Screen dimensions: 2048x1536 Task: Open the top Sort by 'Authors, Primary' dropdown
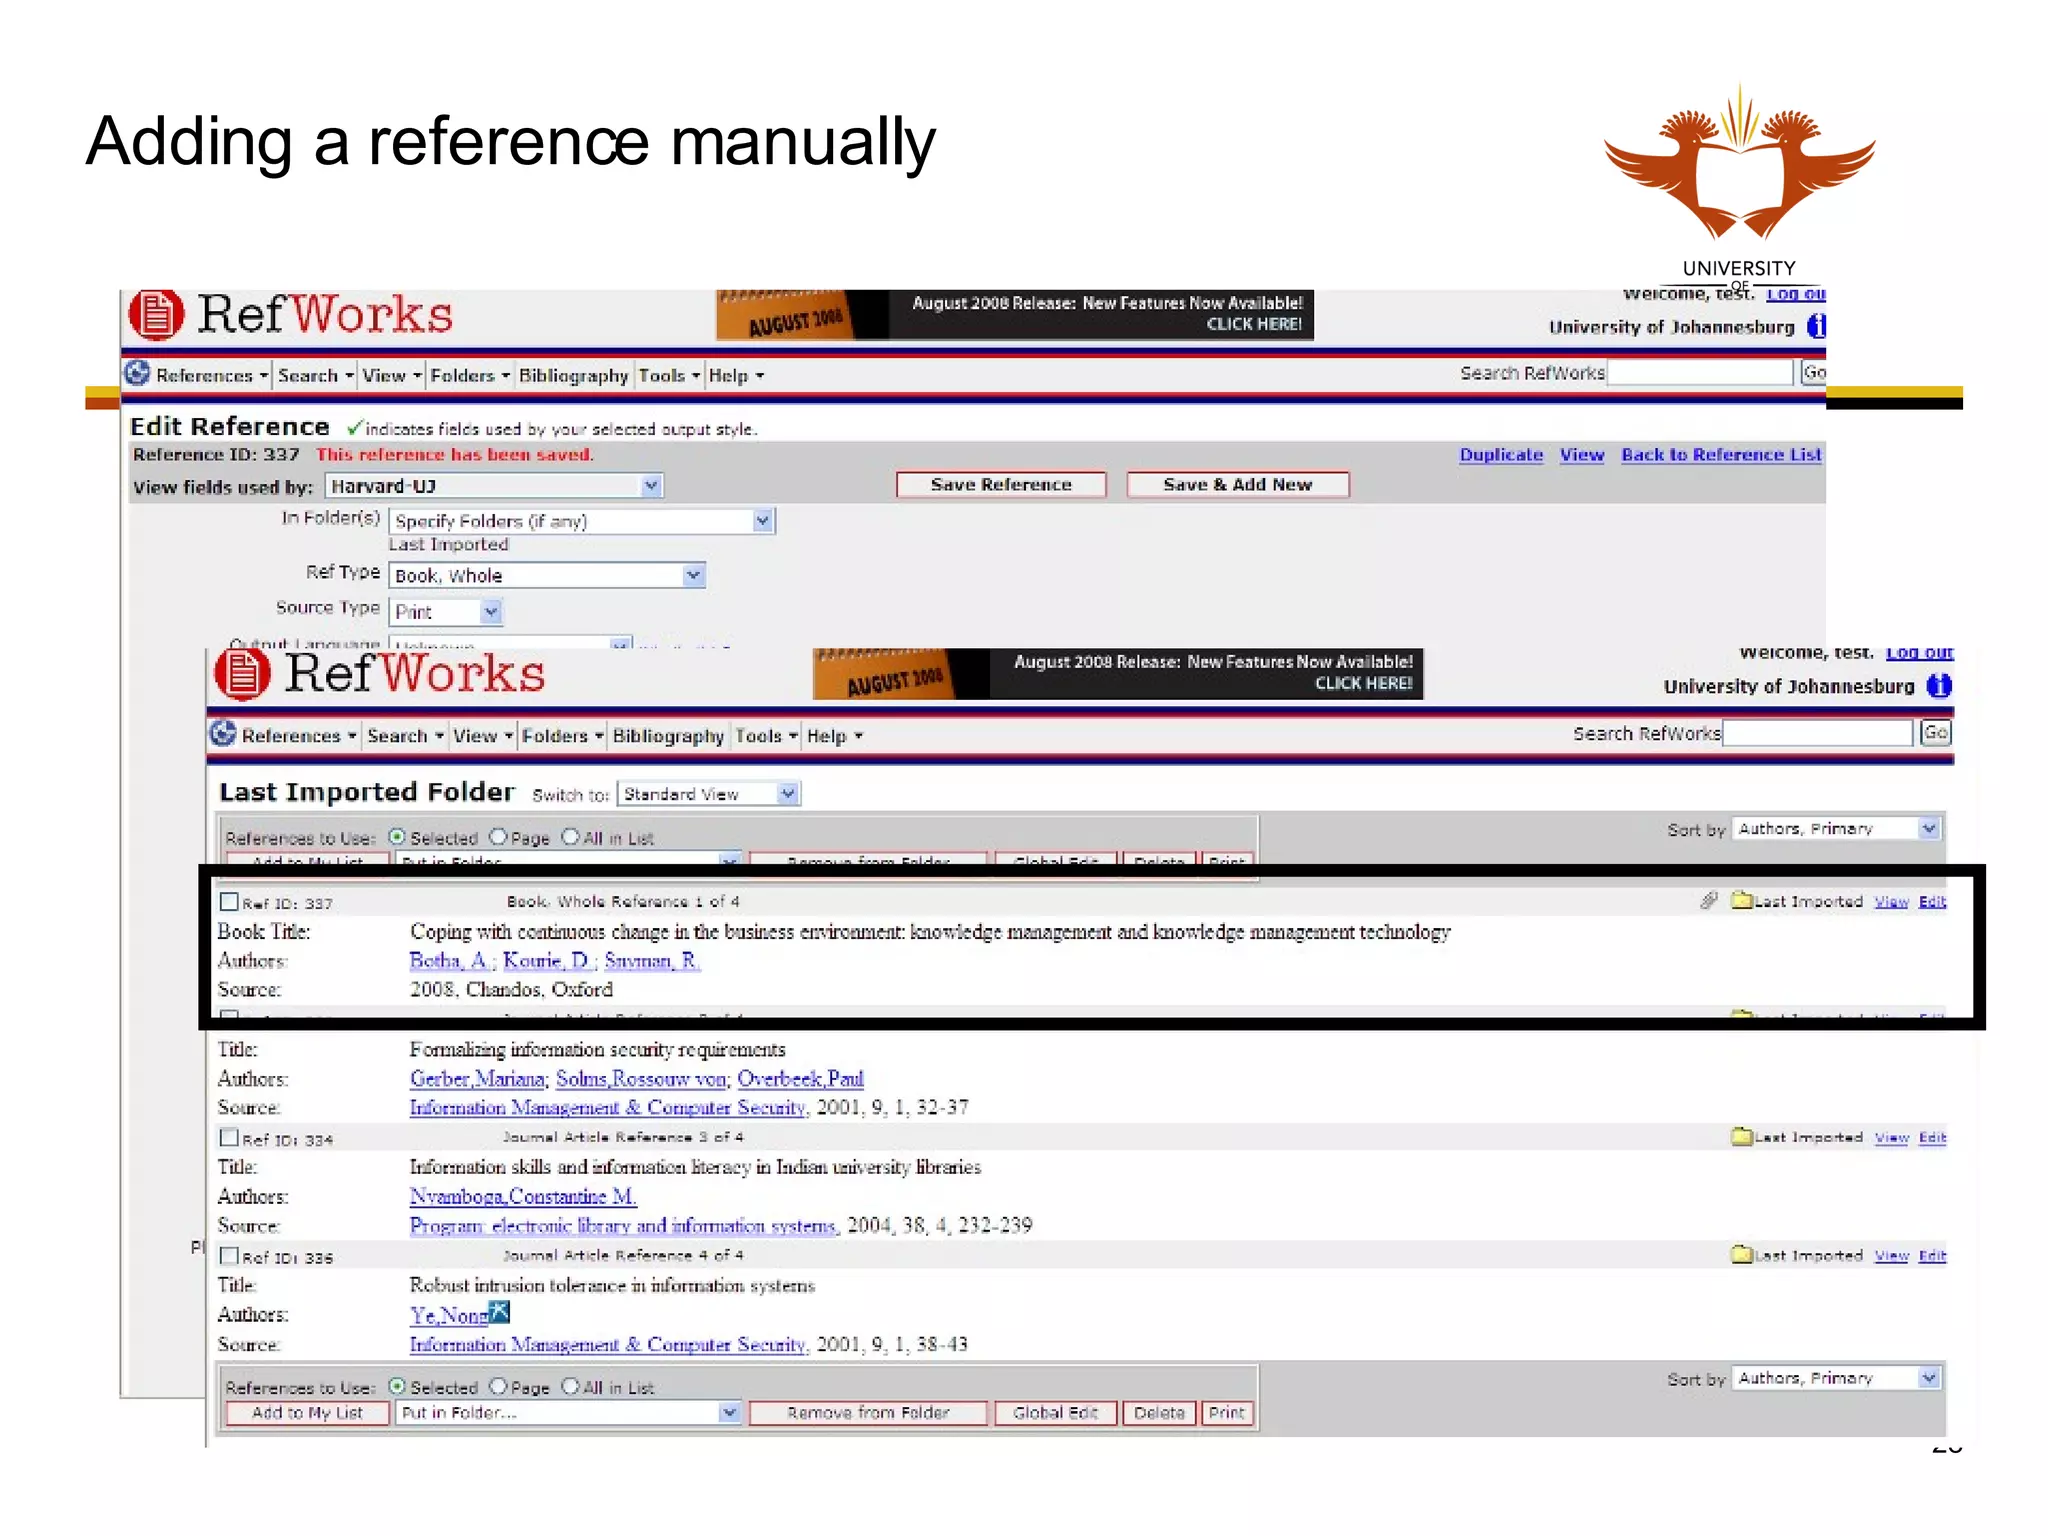point(1836,829)
